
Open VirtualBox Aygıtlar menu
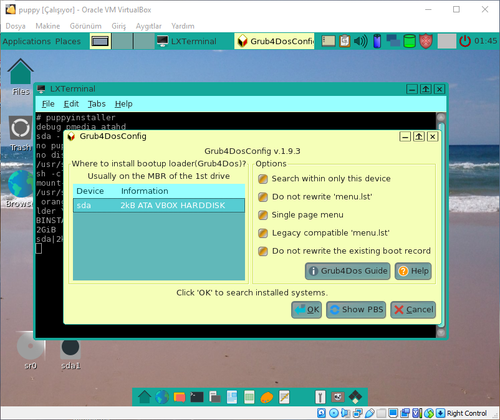tap(148, 26)
